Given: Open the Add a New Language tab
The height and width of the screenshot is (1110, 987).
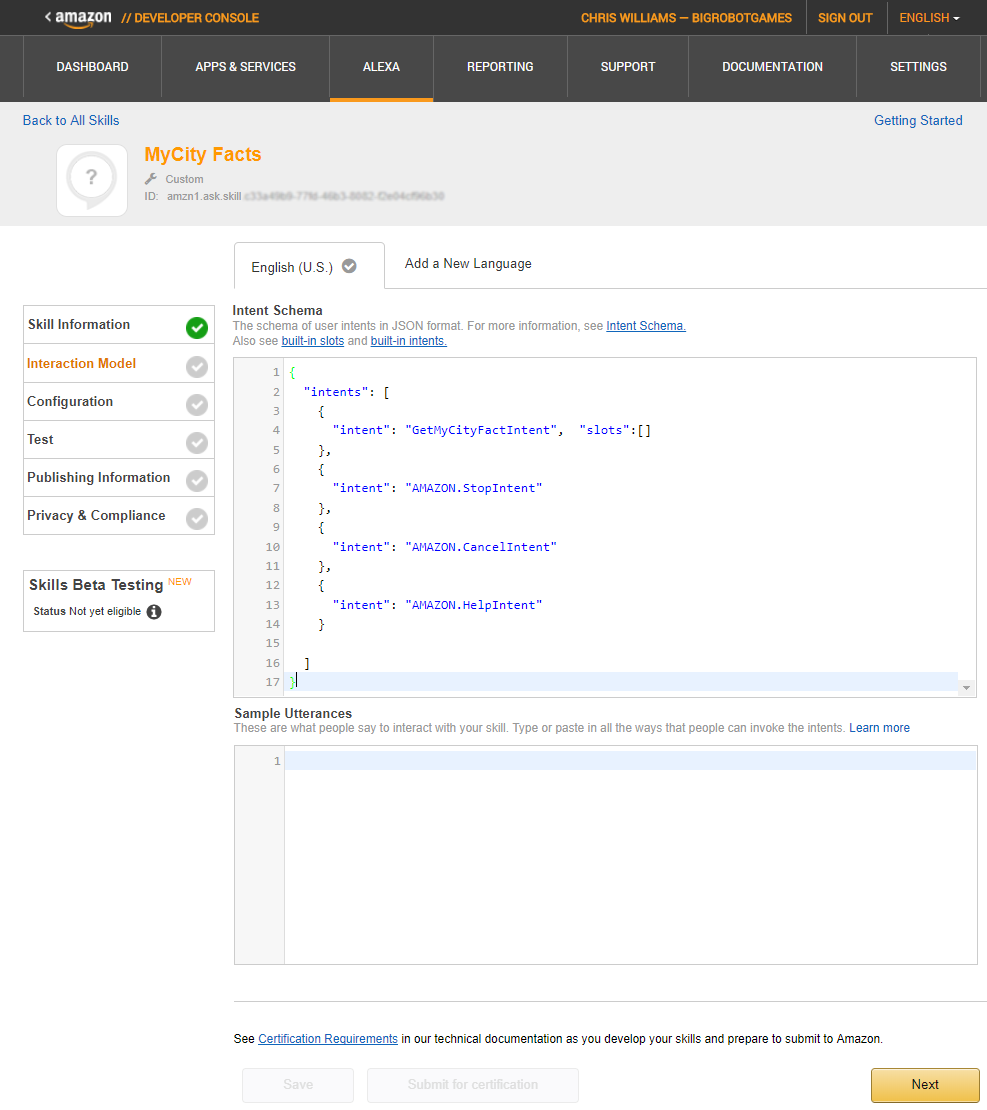Looking at the screenshot, I should [468, 264].
